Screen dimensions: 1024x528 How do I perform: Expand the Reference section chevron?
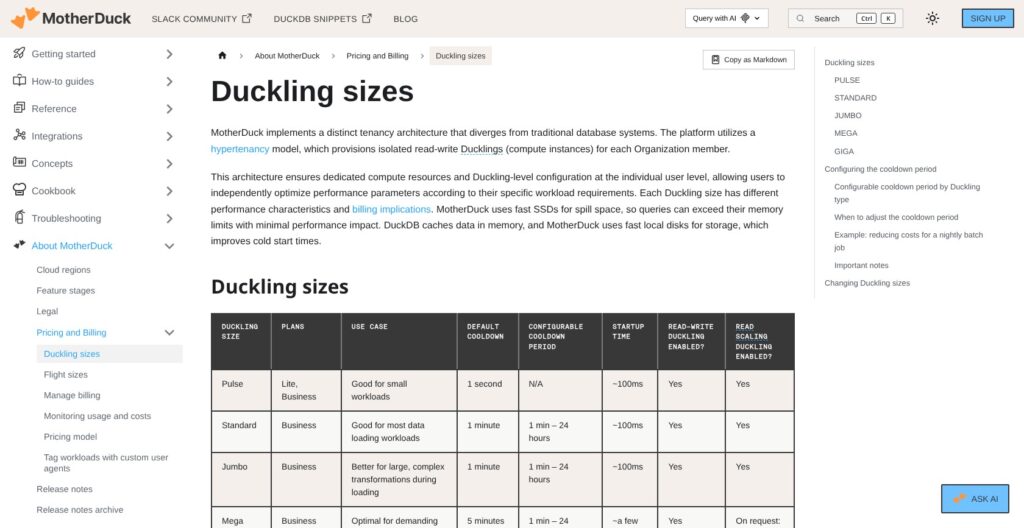tap(169, 109)
